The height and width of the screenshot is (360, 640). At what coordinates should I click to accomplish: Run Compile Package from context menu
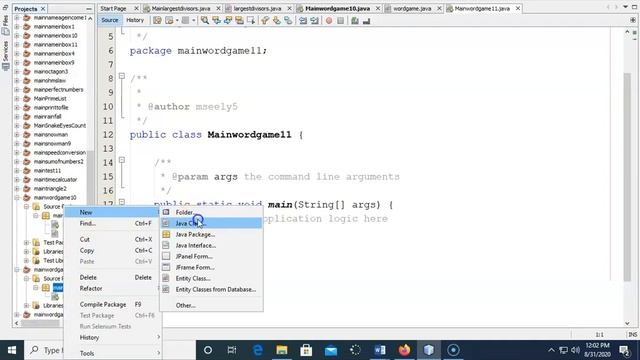(113, 304)
